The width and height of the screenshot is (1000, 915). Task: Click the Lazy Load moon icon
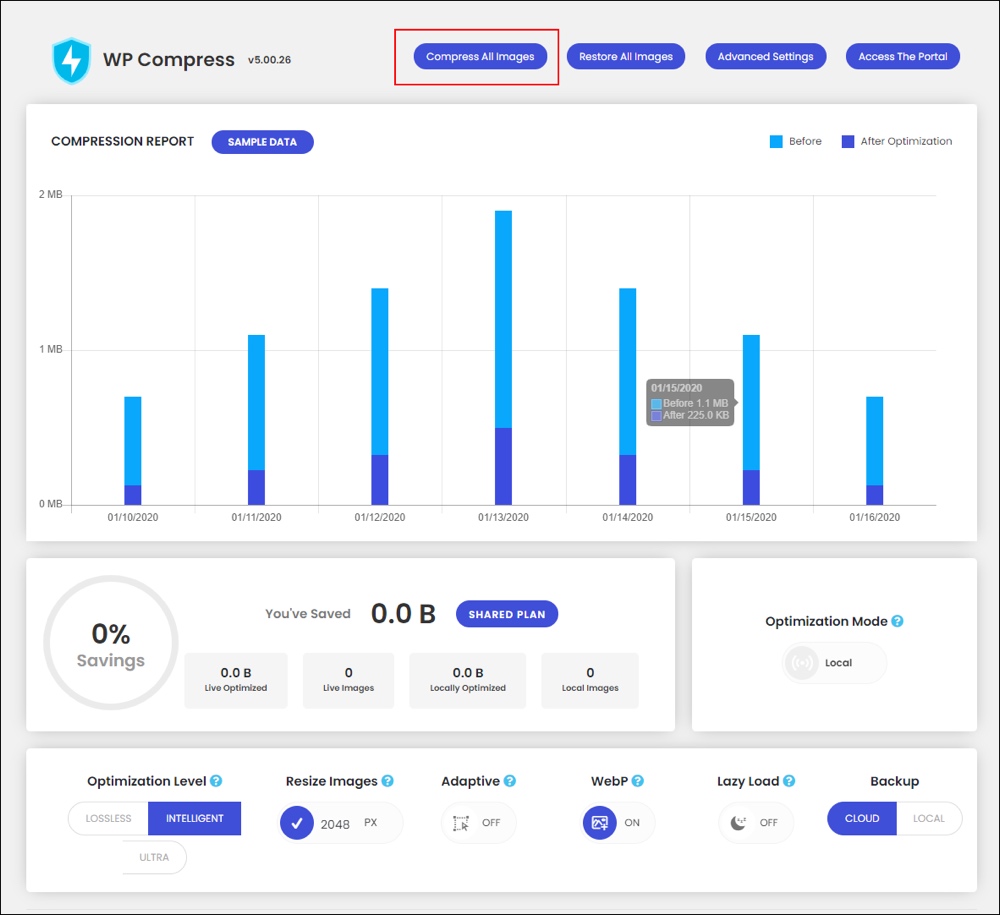738,823
